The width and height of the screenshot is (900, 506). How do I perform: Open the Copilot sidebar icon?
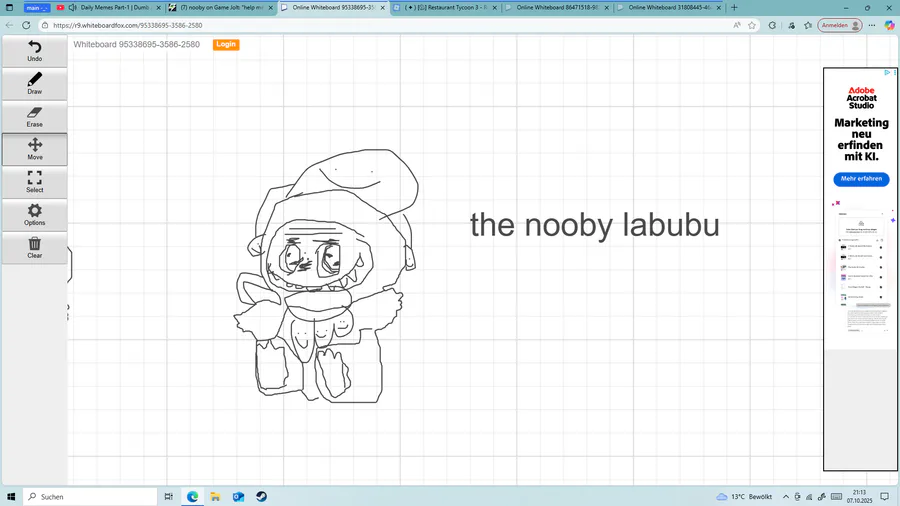[889, 25]
